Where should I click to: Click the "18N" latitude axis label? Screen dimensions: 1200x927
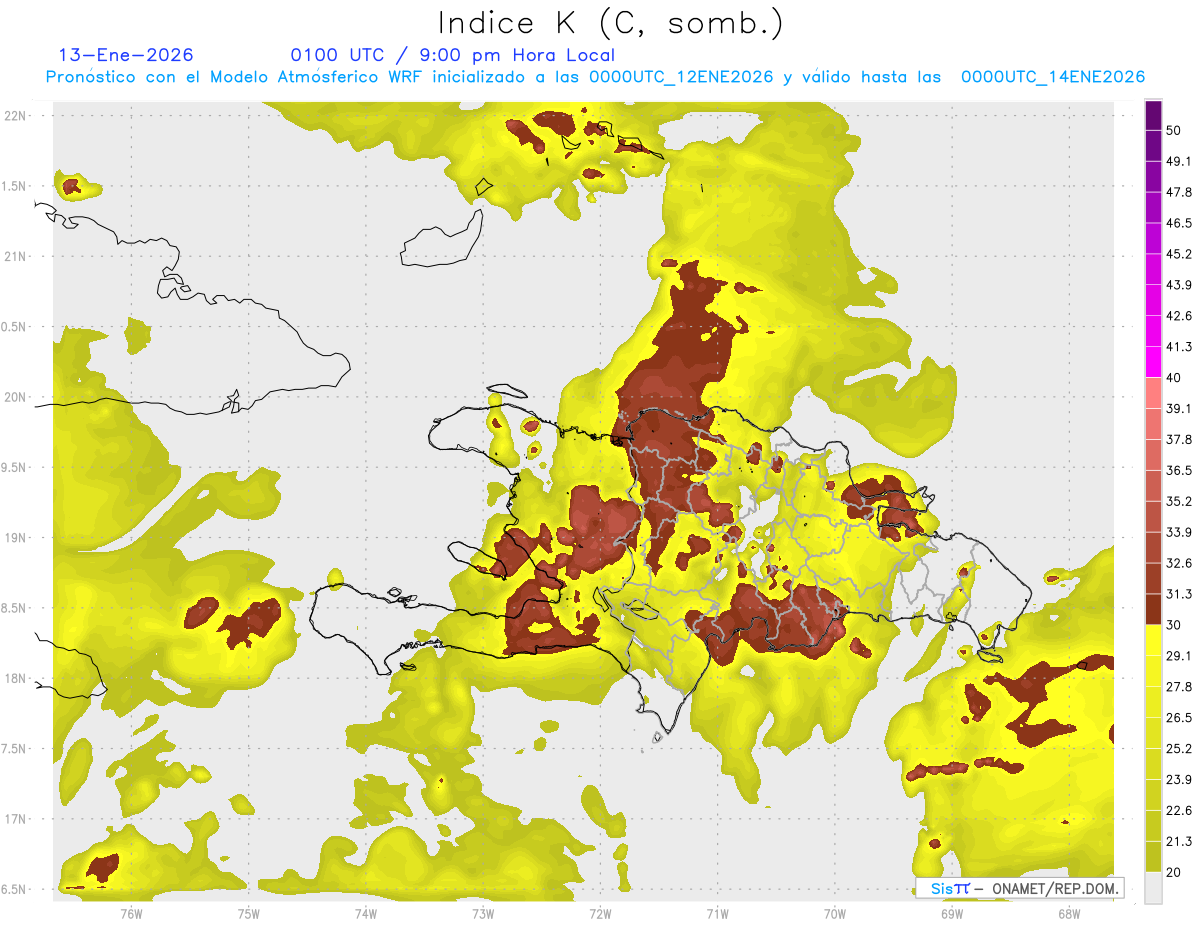coord(15,678)
